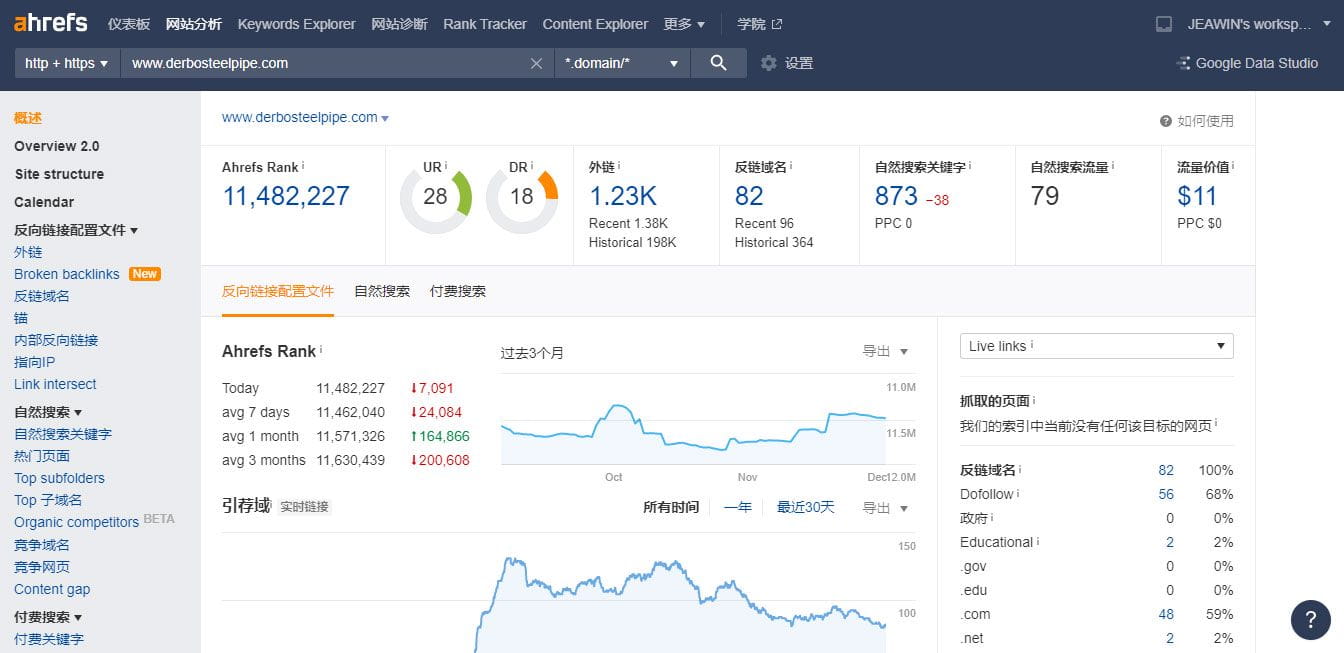
Task: Select 一年 time range
Action: click(738, 507)
